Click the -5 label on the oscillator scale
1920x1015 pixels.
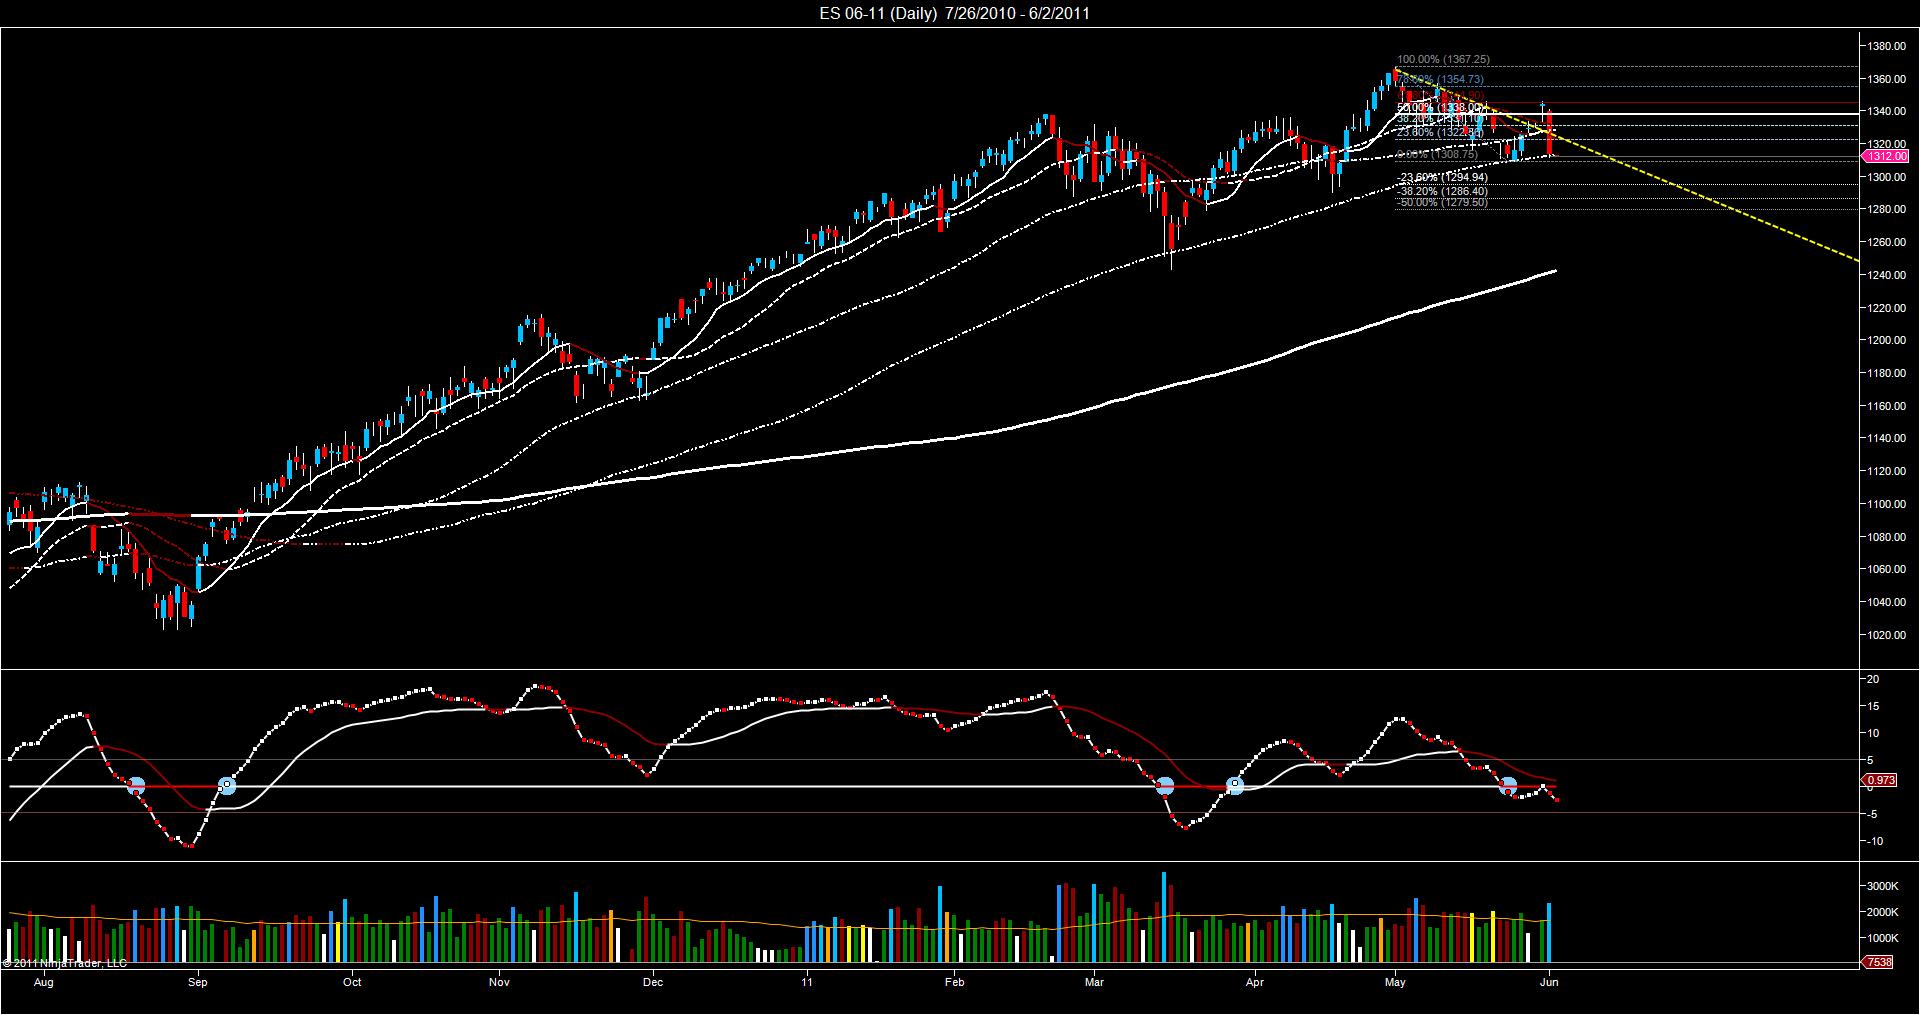(x=1872, y=815)
